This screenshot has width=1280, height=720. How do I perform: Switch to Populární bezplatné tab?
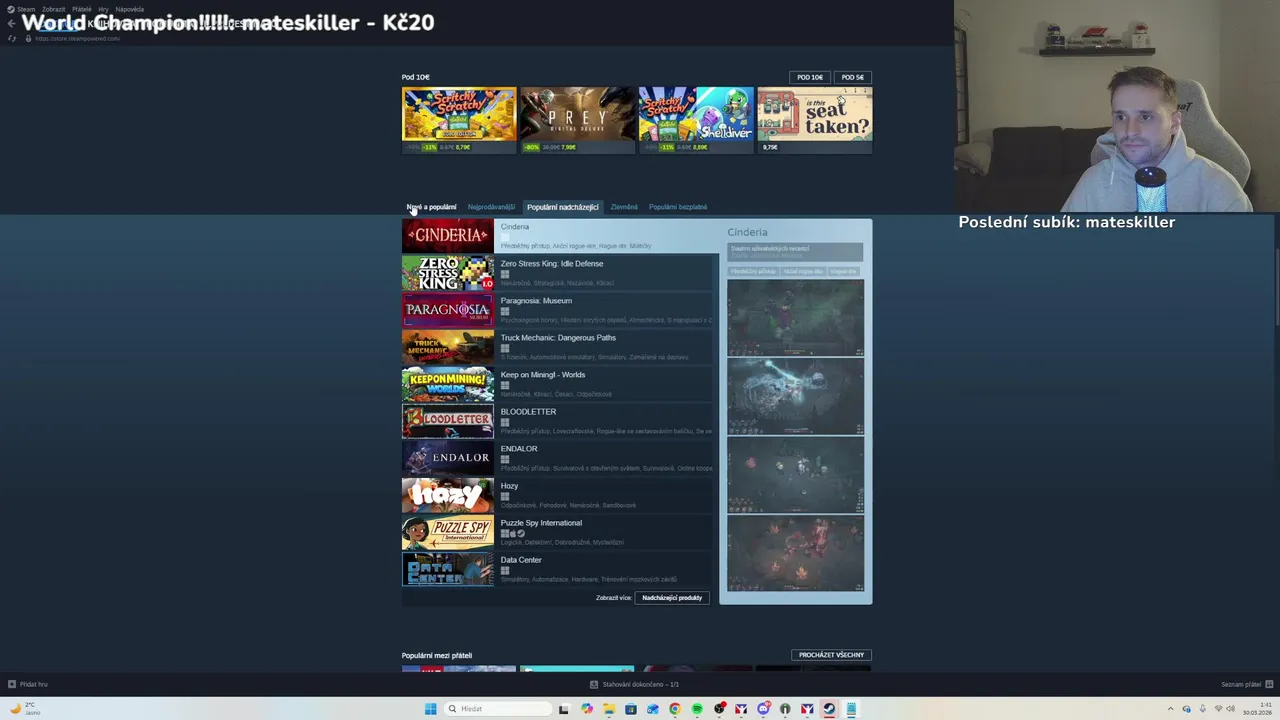click(678, 207)
